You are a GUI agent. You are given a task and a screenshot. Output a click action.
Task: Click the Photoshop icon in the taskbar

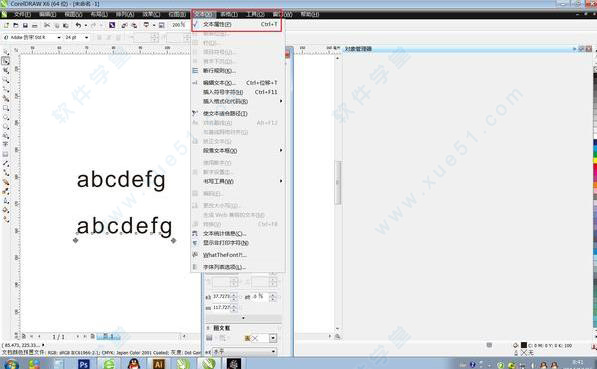pyautogui.click(x=84, y=364)
